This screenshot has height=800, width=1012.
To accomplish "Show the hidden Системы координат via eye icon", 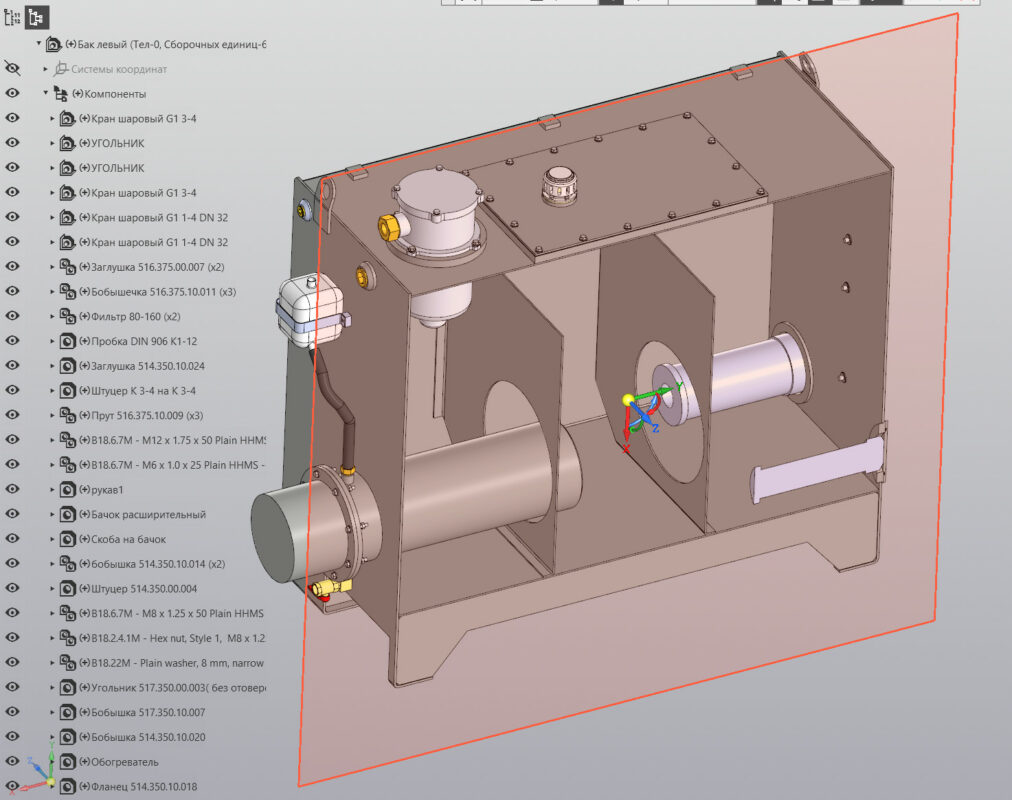I will (x=12, y=68).
